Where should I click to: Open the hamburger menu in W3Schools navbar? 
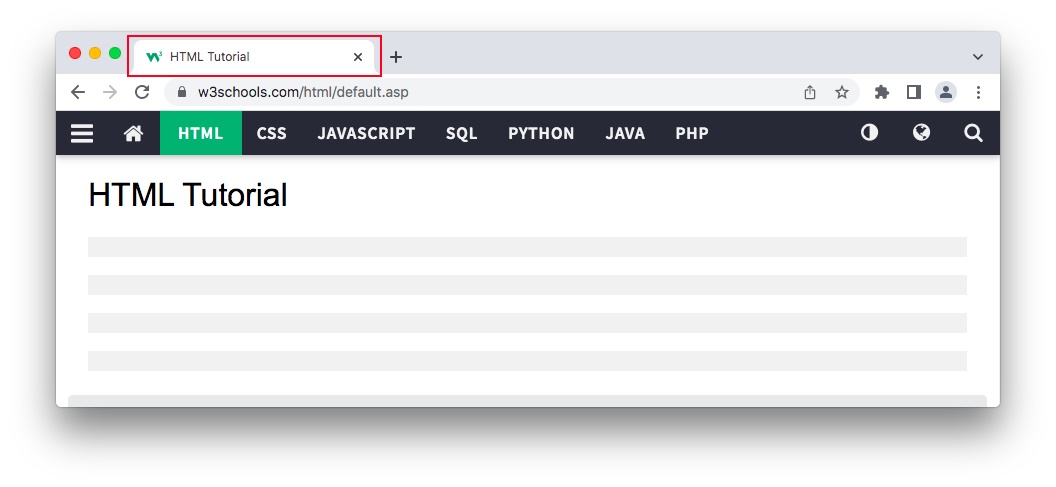(x=82, y=133)
